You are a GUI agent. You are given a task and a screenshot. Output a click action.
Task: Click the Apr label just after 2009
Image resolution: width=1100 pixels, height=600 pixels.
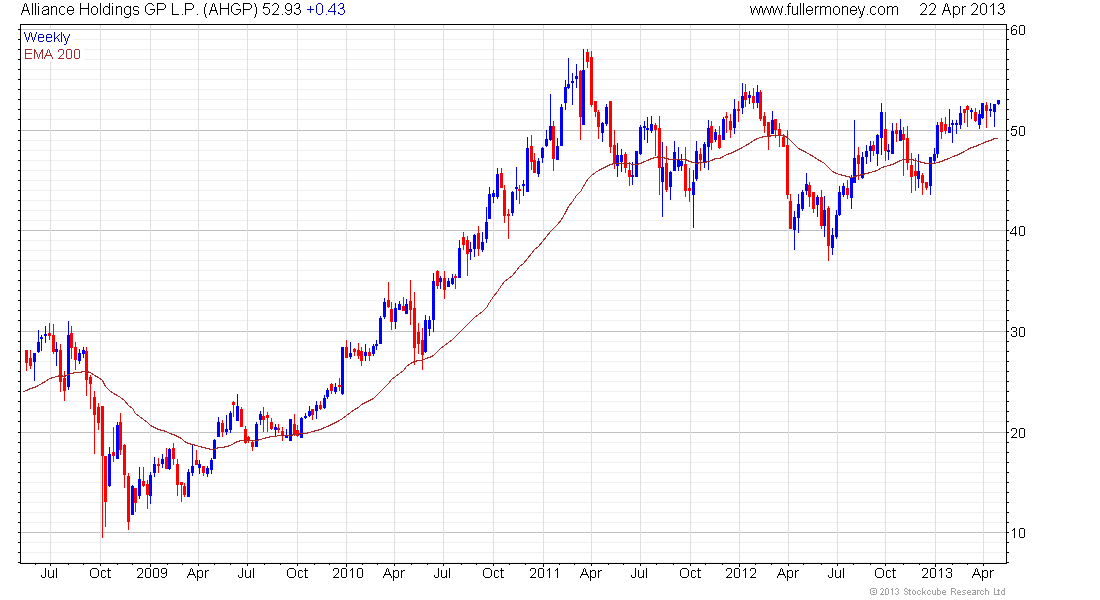[198, 573]
